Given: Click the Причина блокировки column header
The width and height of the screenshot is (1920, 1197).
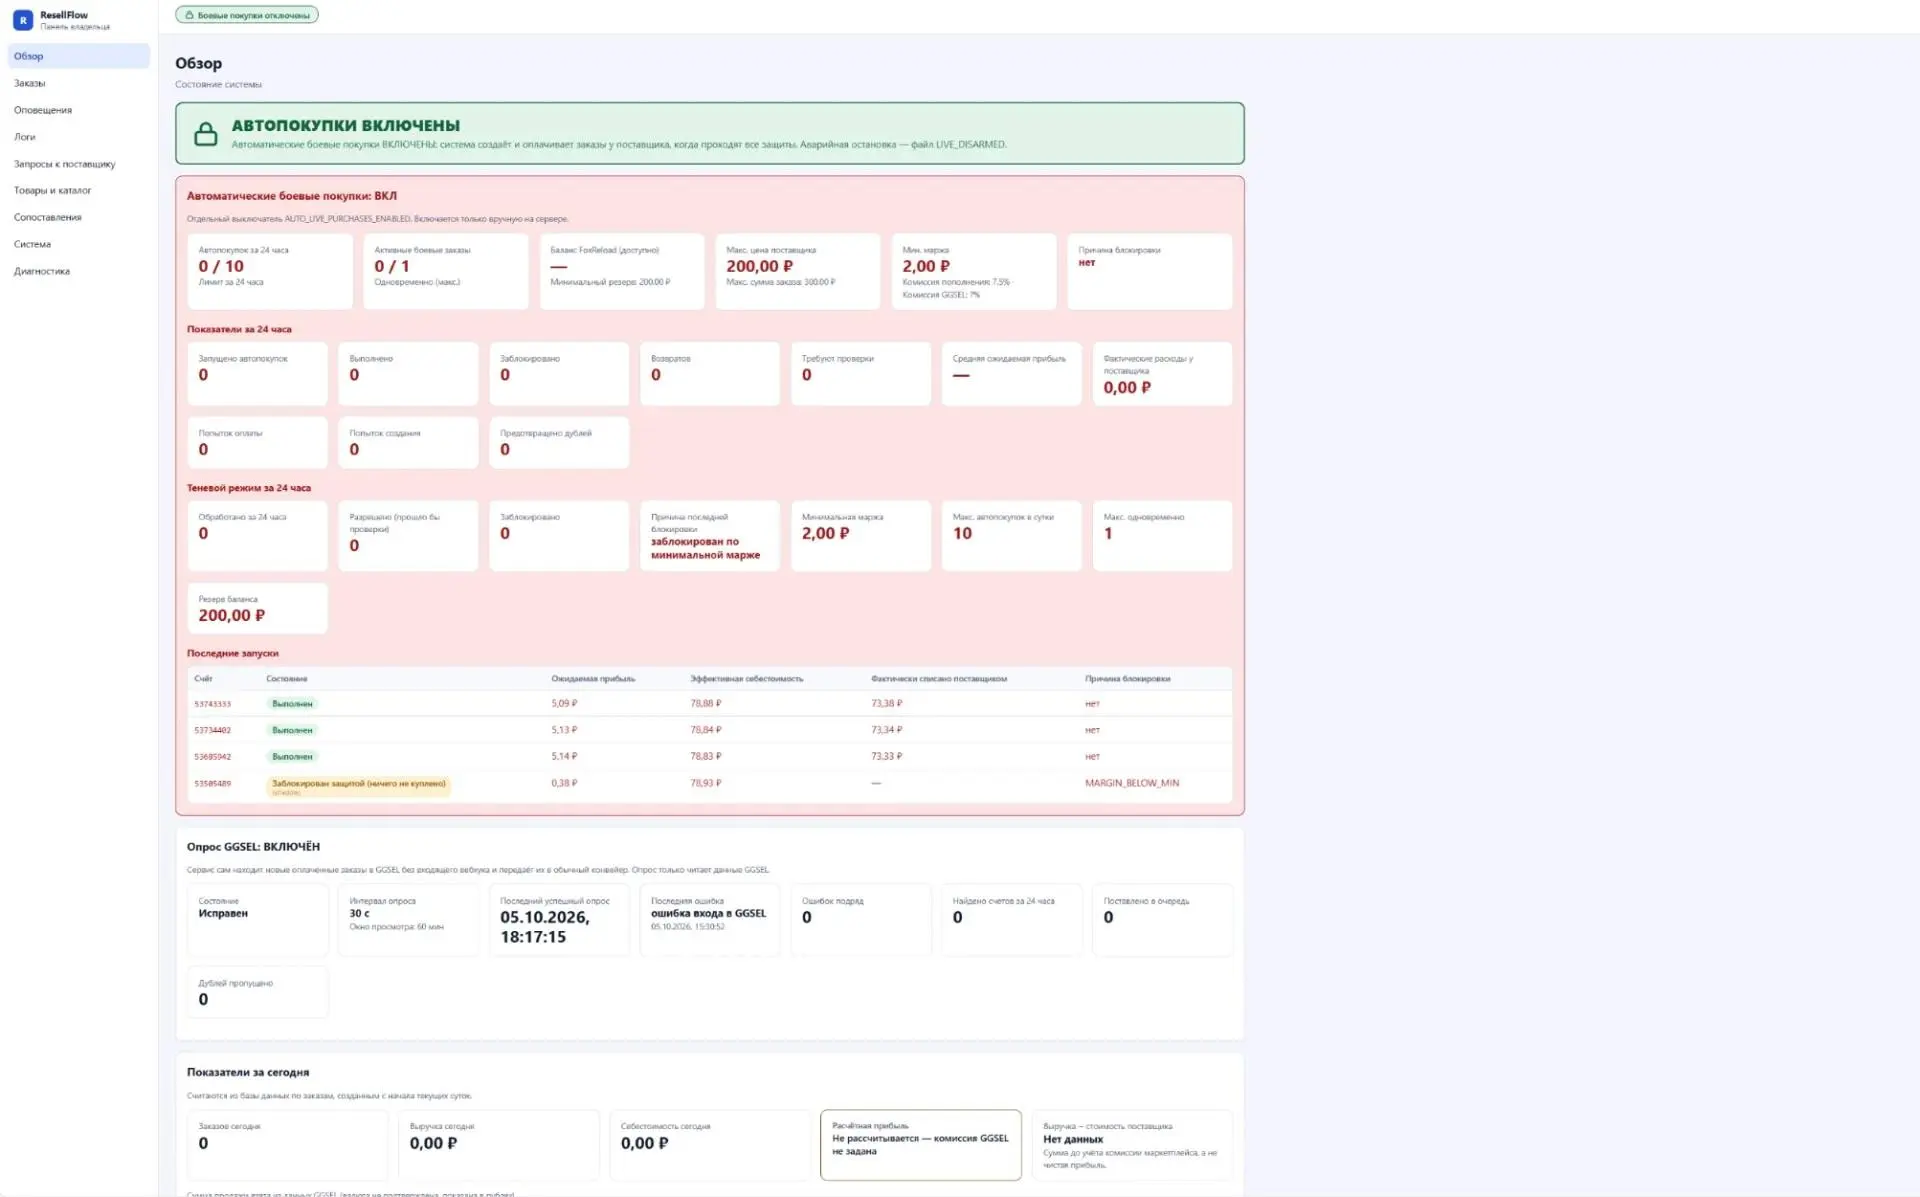Looking at the screenshot, I should pos(1127,679).
